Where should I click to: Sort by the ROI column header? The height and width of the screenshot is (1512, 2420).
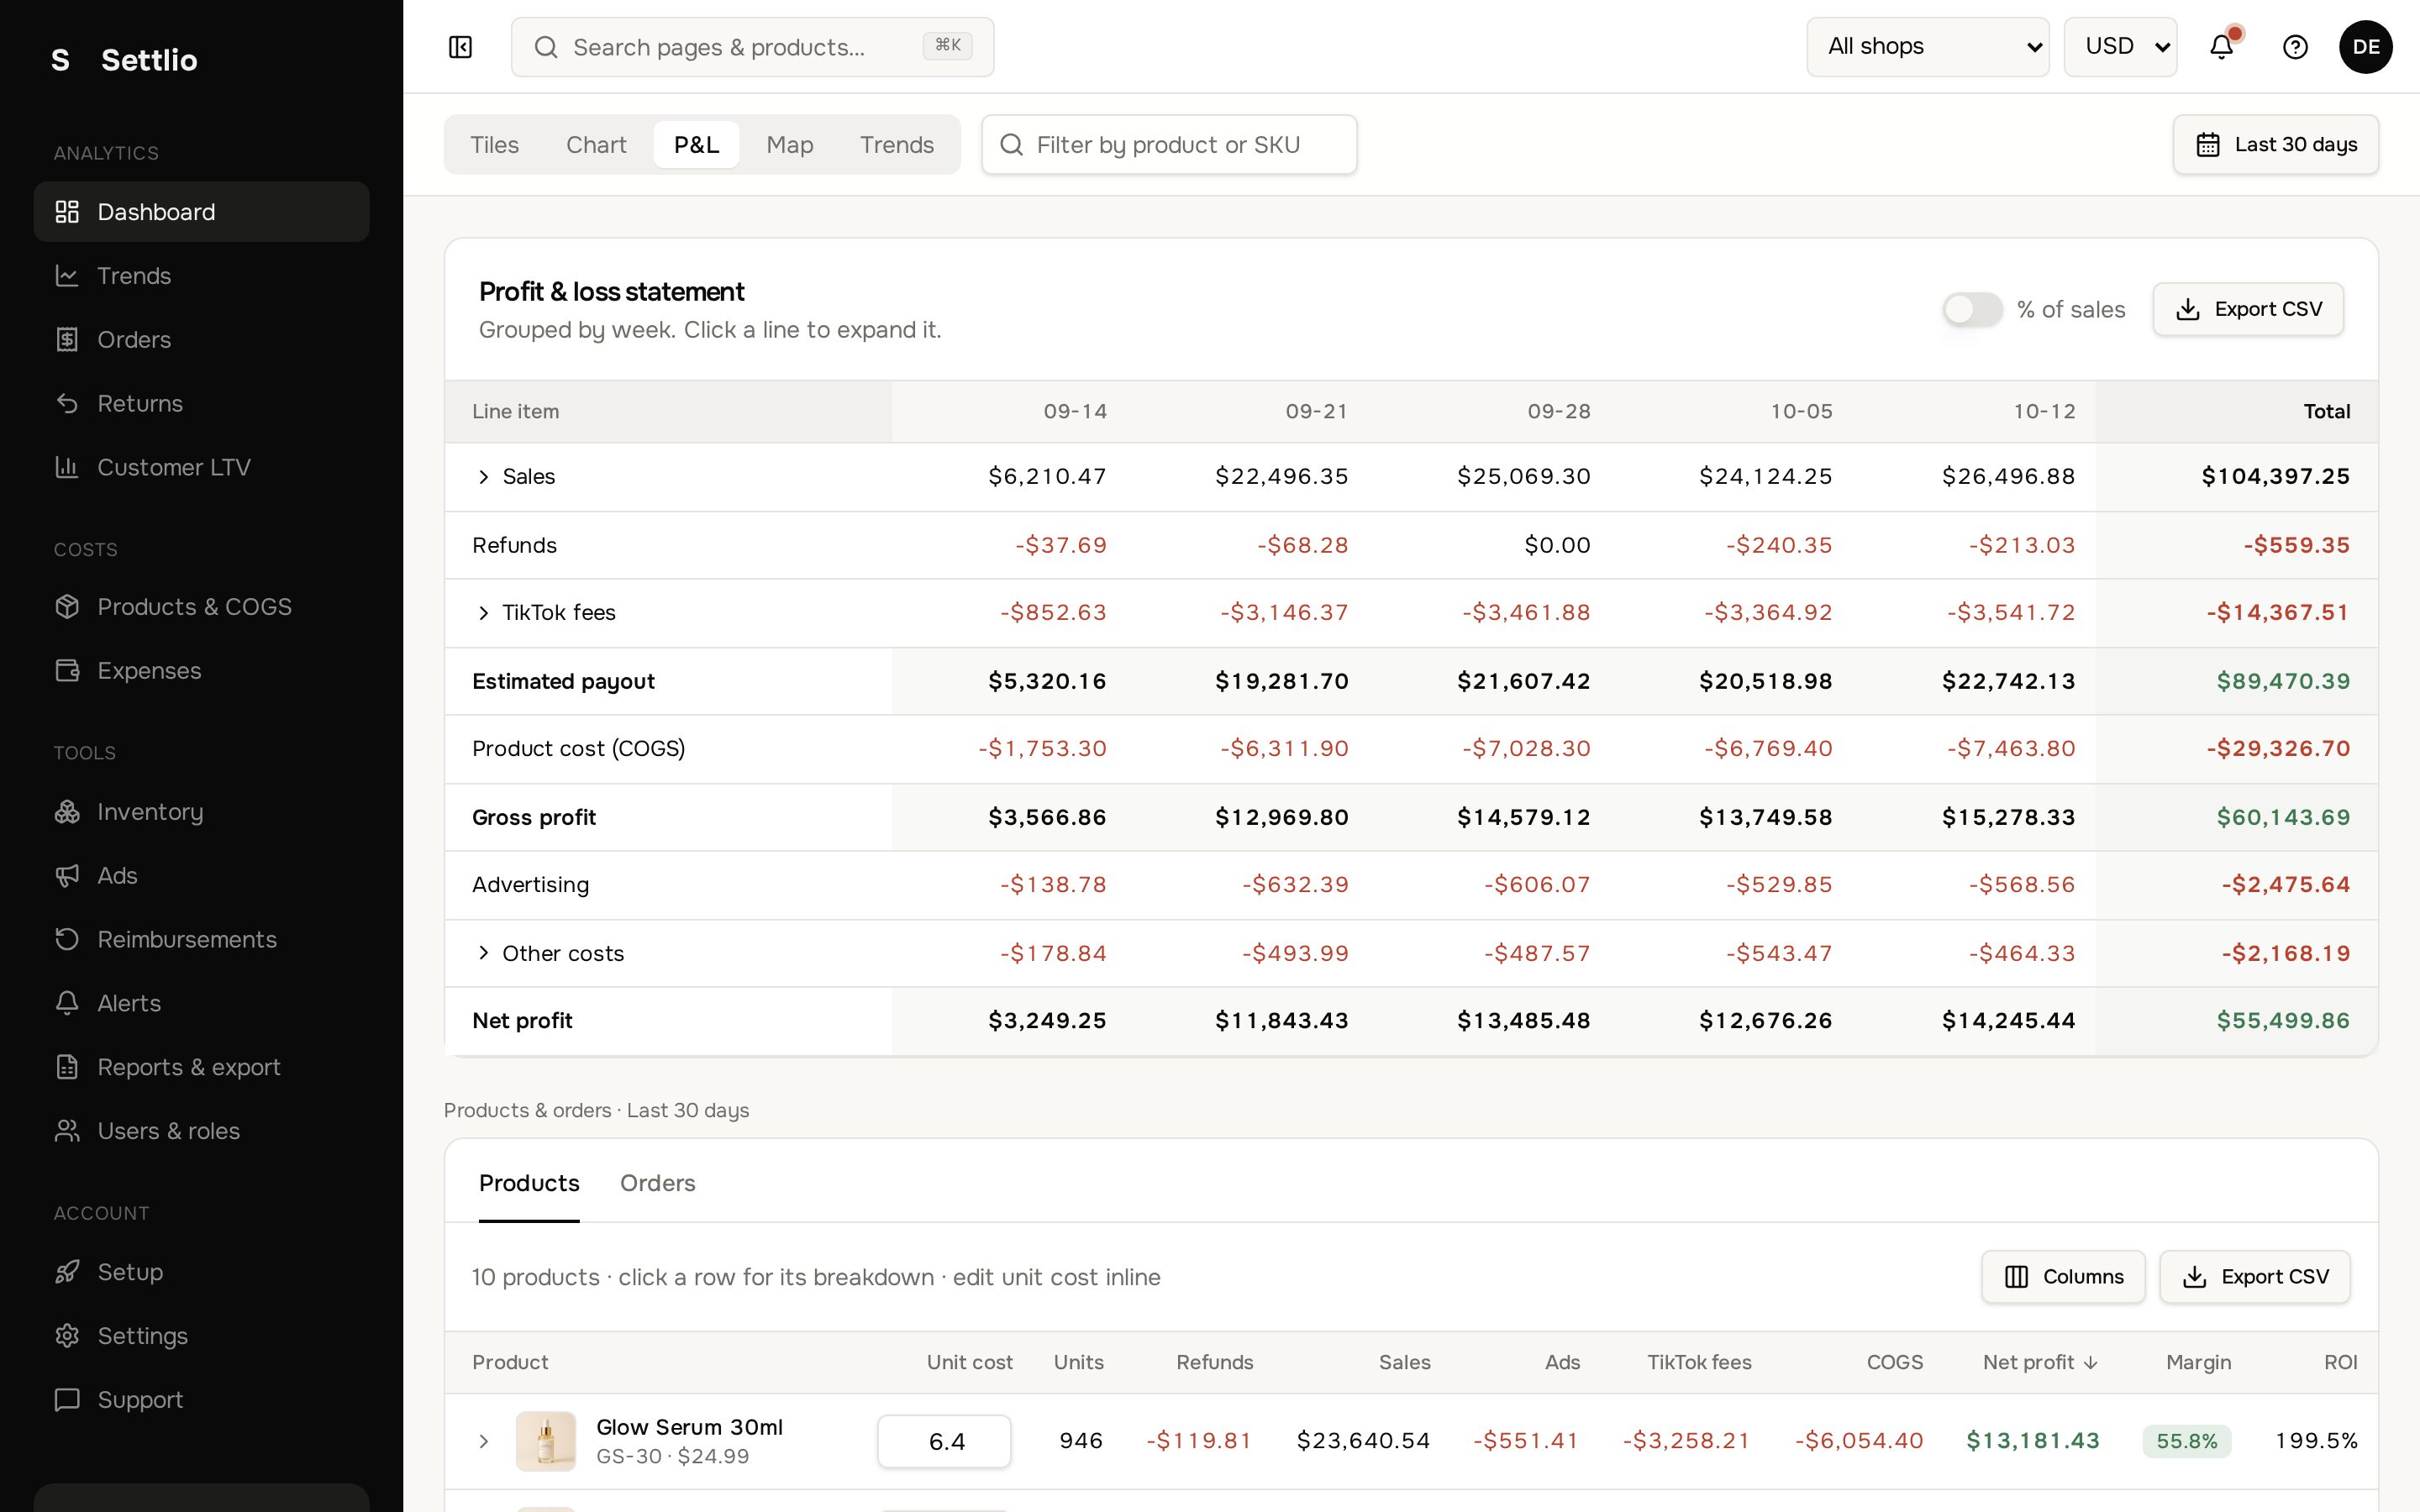[2340, 1363]
